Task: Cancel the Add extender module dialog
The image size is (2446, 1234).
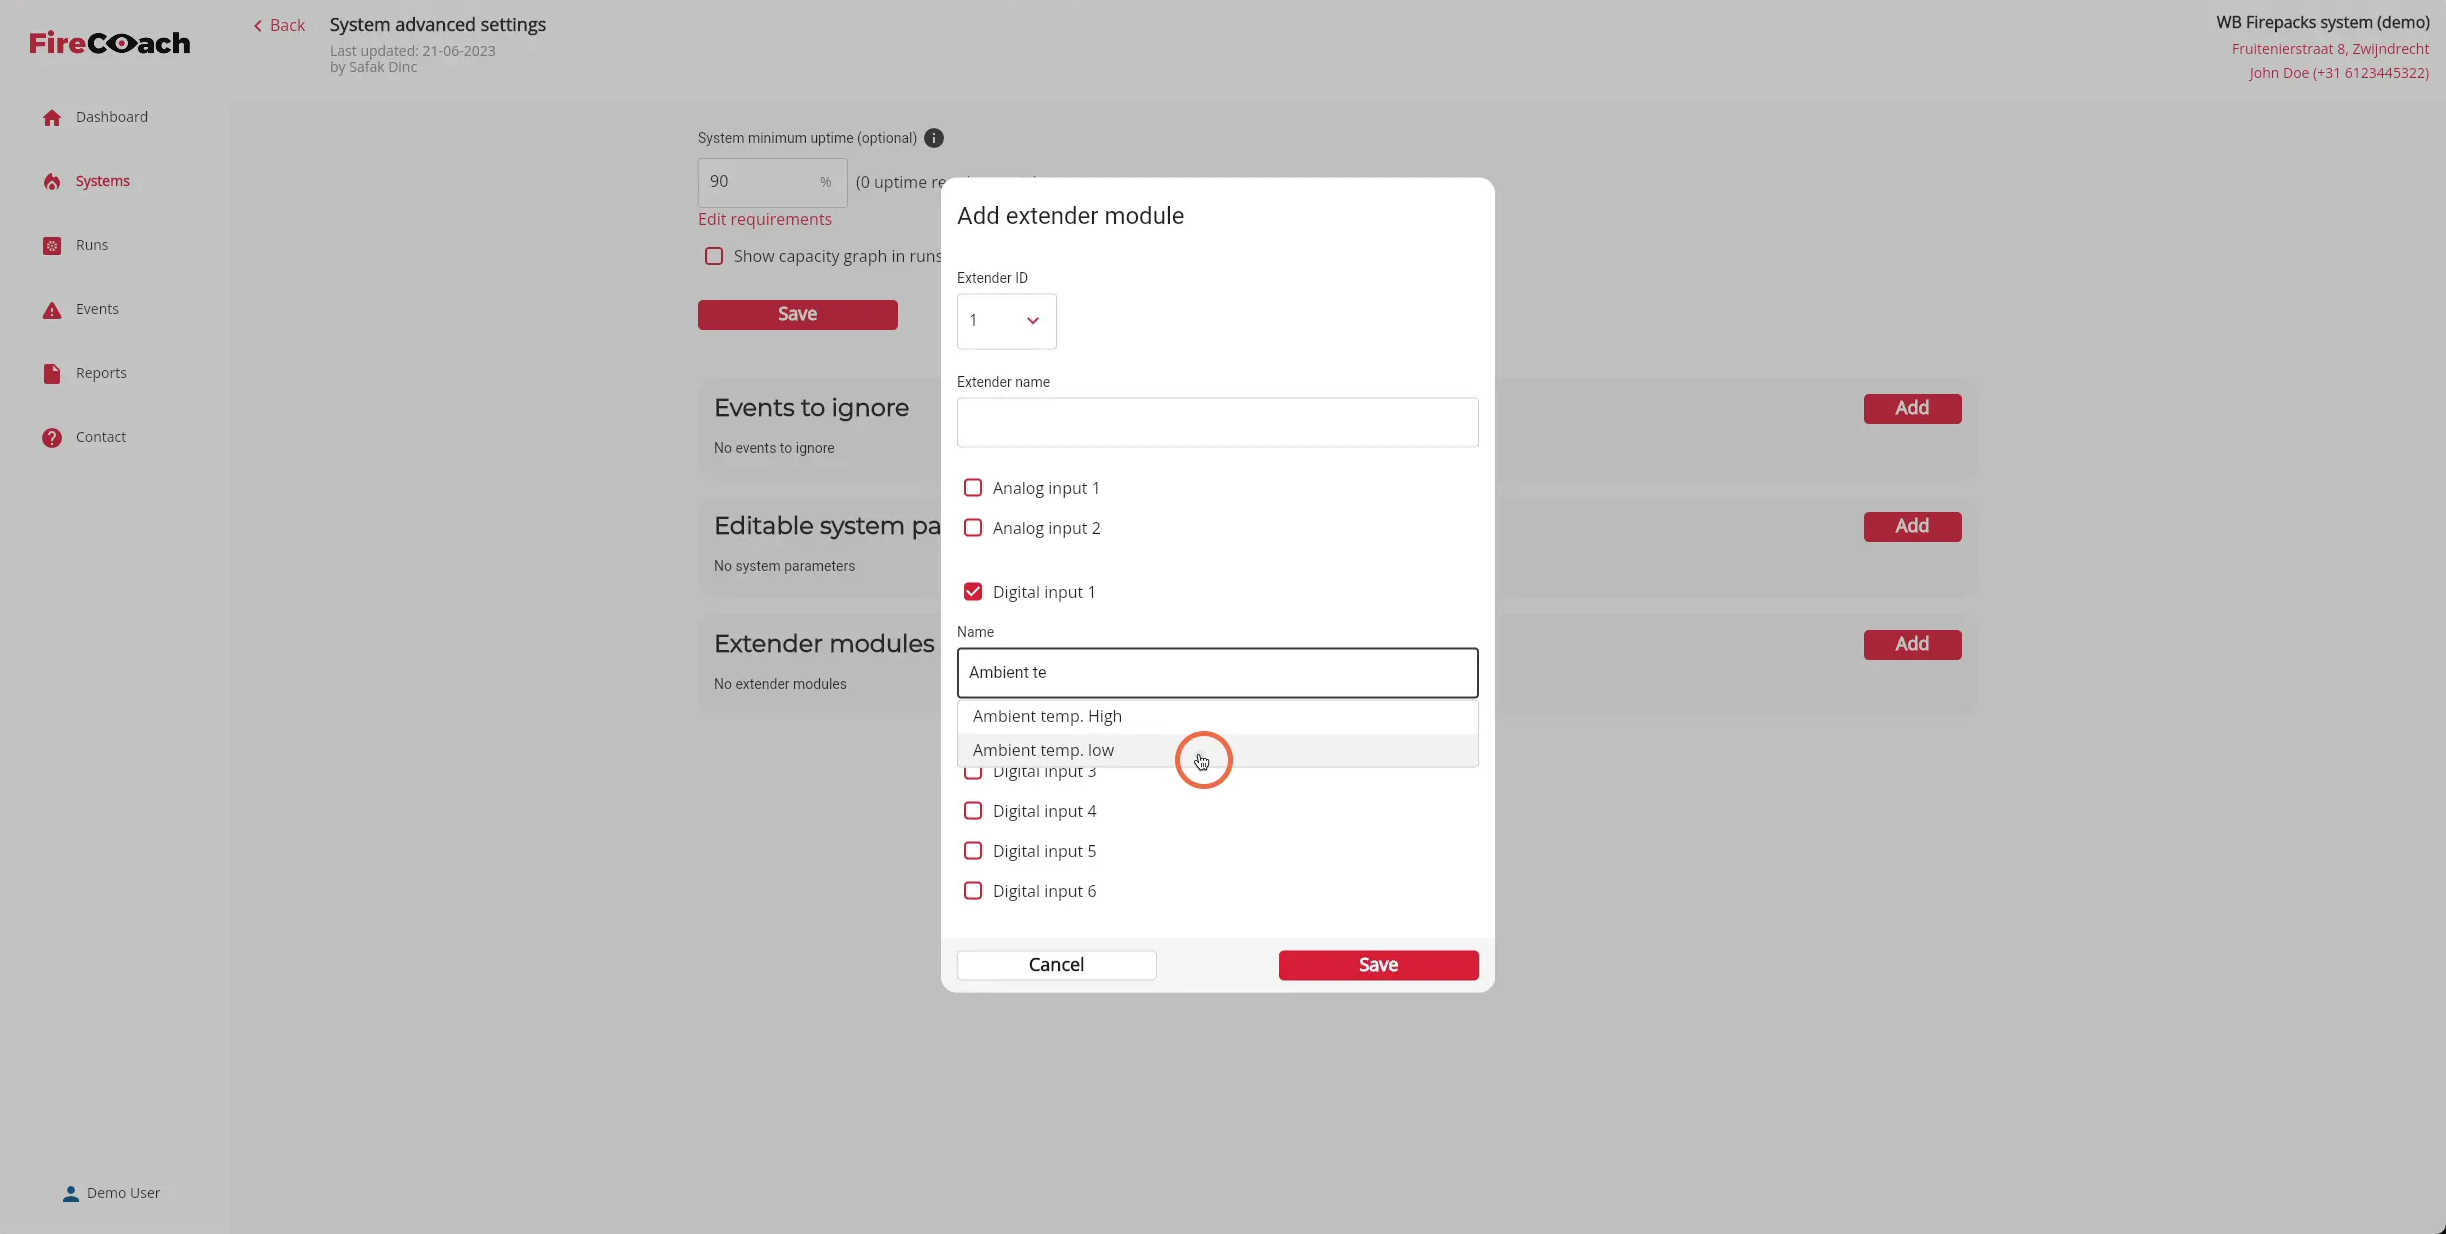Action: pos(1056,965)
